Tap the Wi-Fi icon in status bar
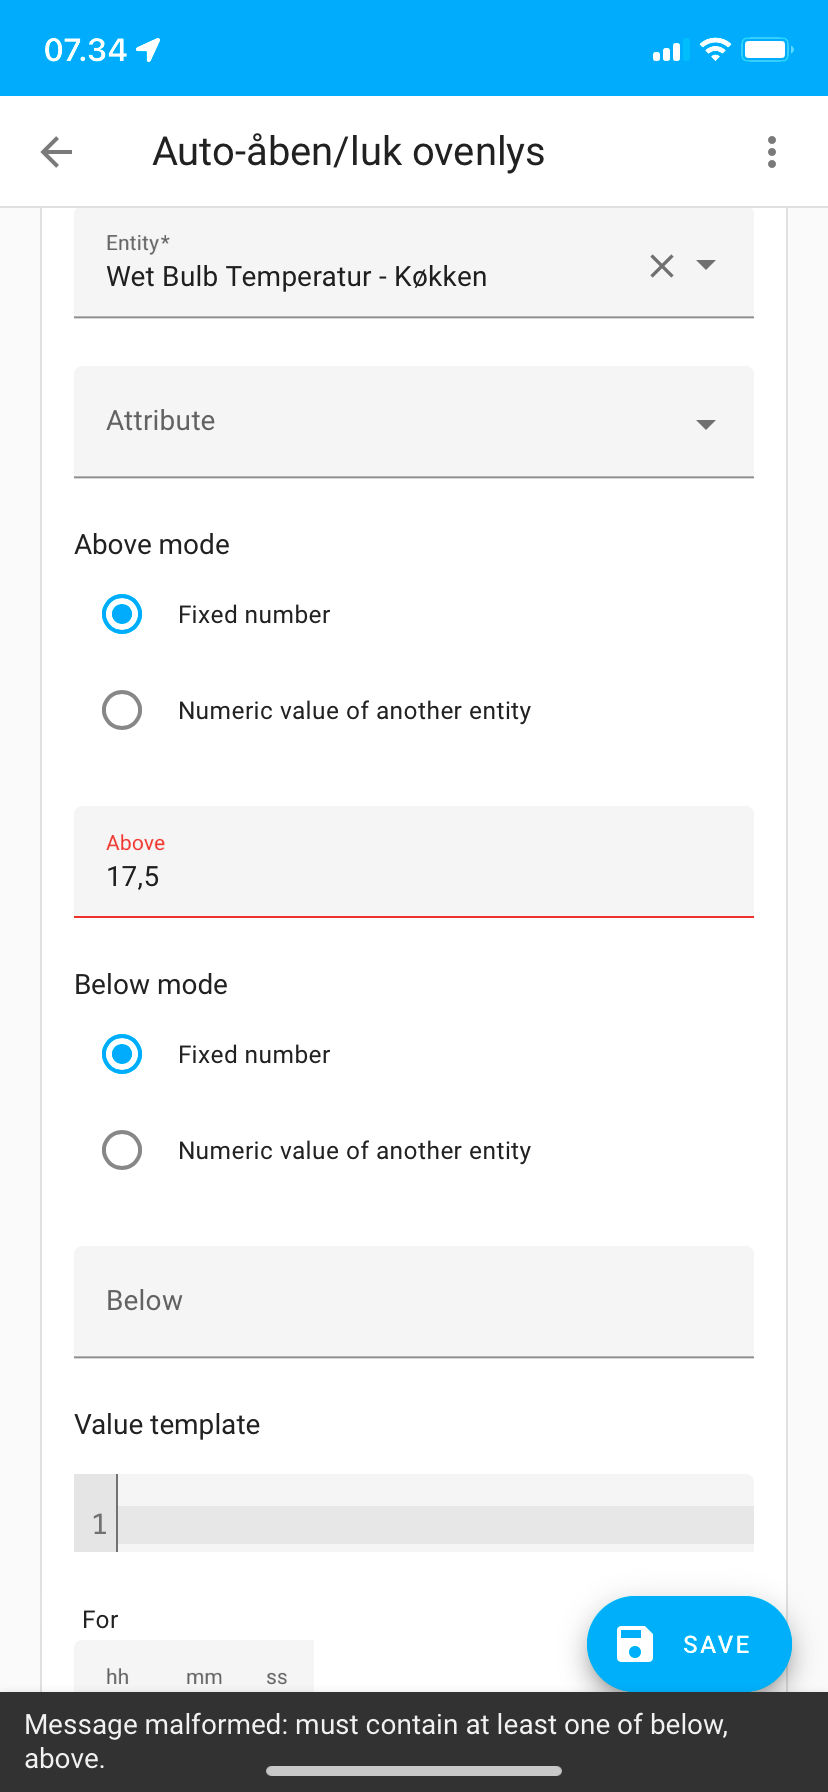The width and height of the screenshot is (828, 1792). click(x=715, y=48)
